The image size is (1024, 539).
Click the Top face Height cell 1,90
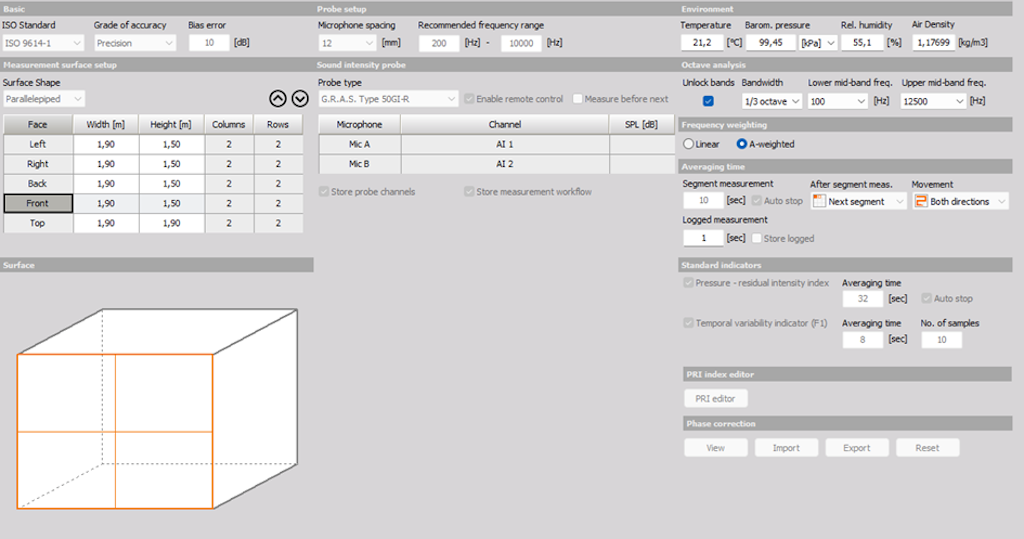coord(172,223)
